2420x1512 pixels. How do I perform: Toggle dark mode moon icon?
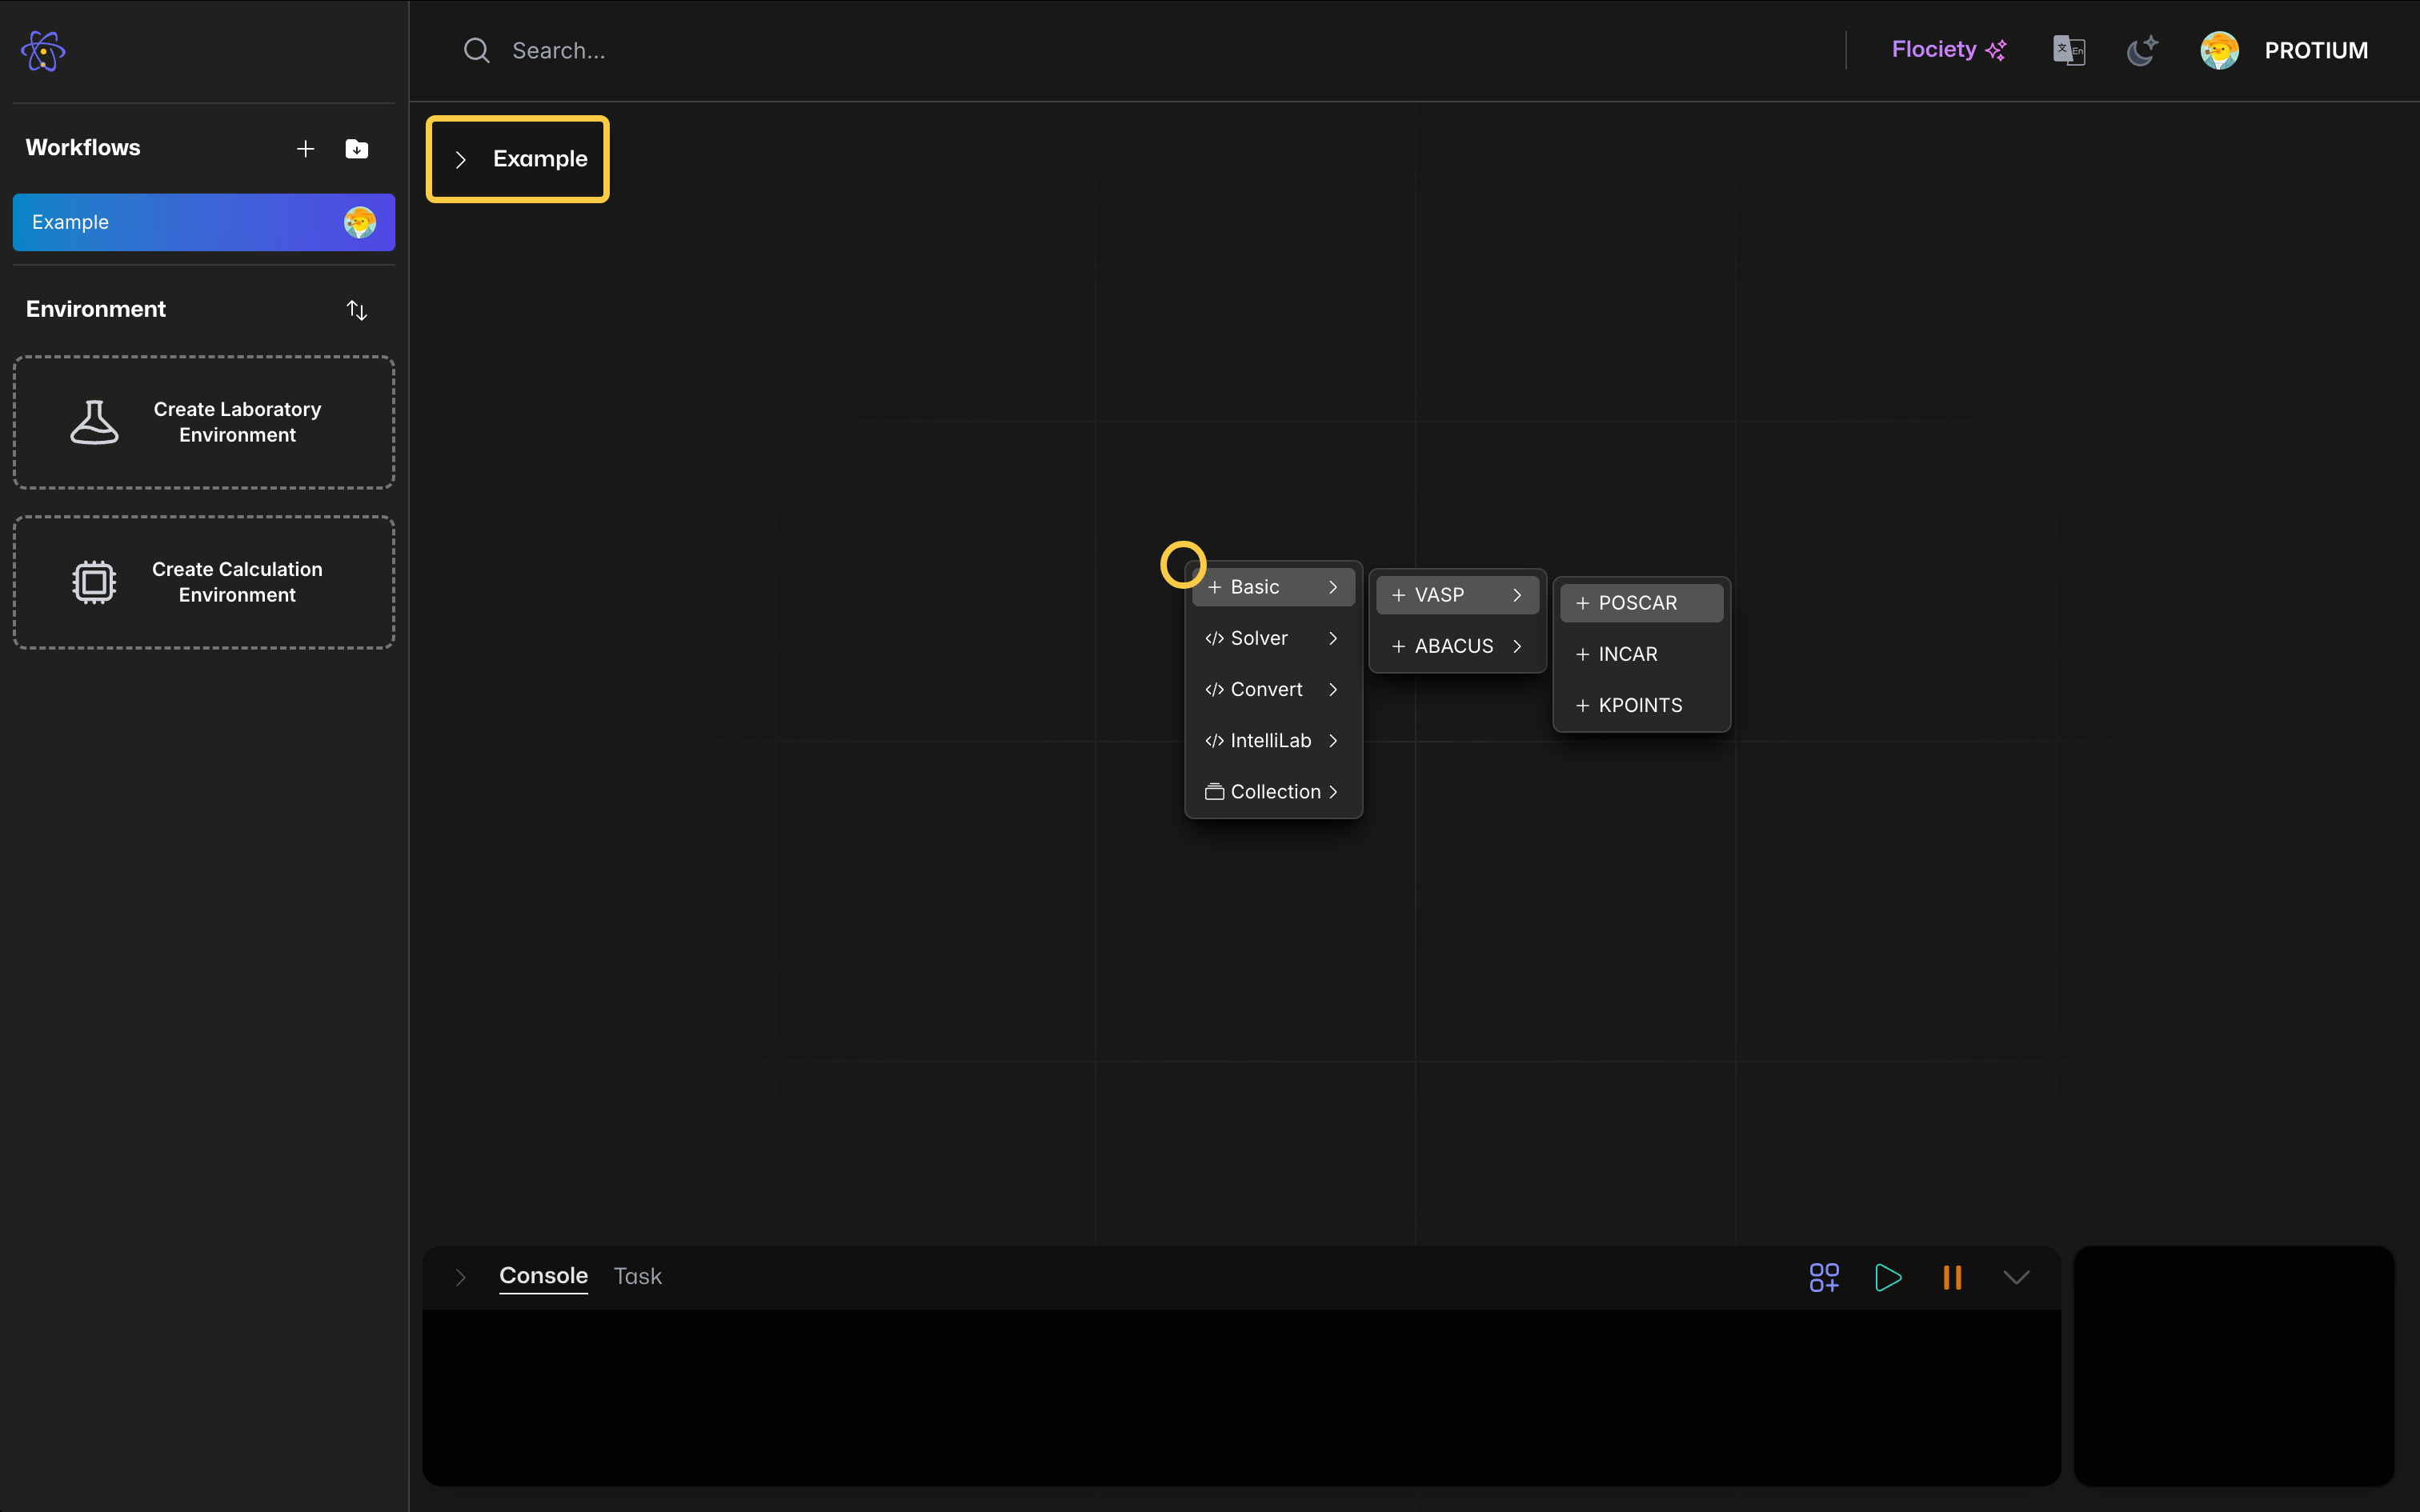pyautogui.click(x=2141, y=50)
